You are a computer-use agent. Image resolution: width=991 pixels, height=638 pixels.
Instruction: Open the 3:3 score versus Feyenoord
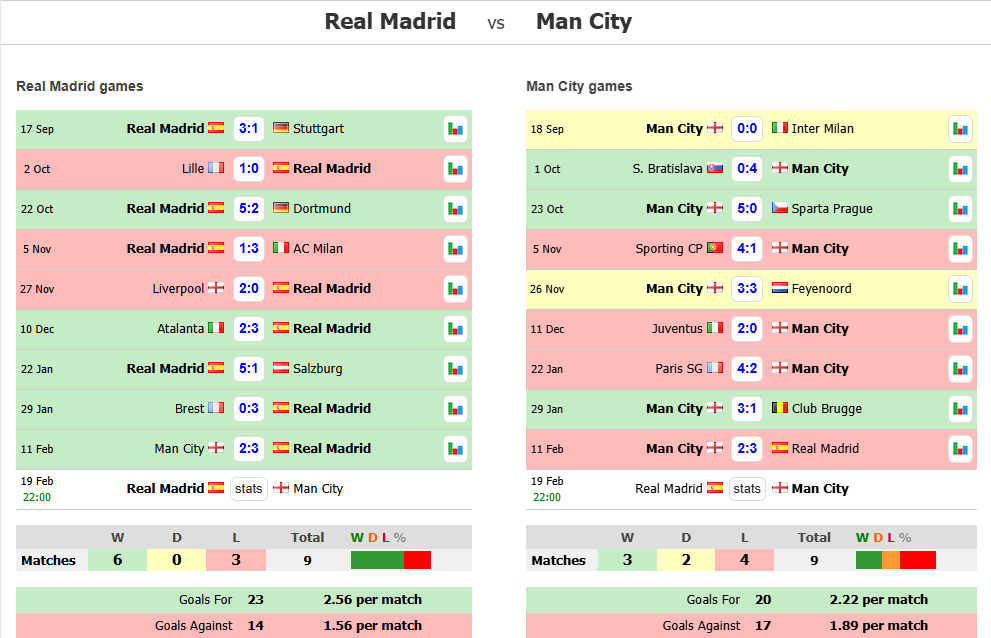click(747, 288)
